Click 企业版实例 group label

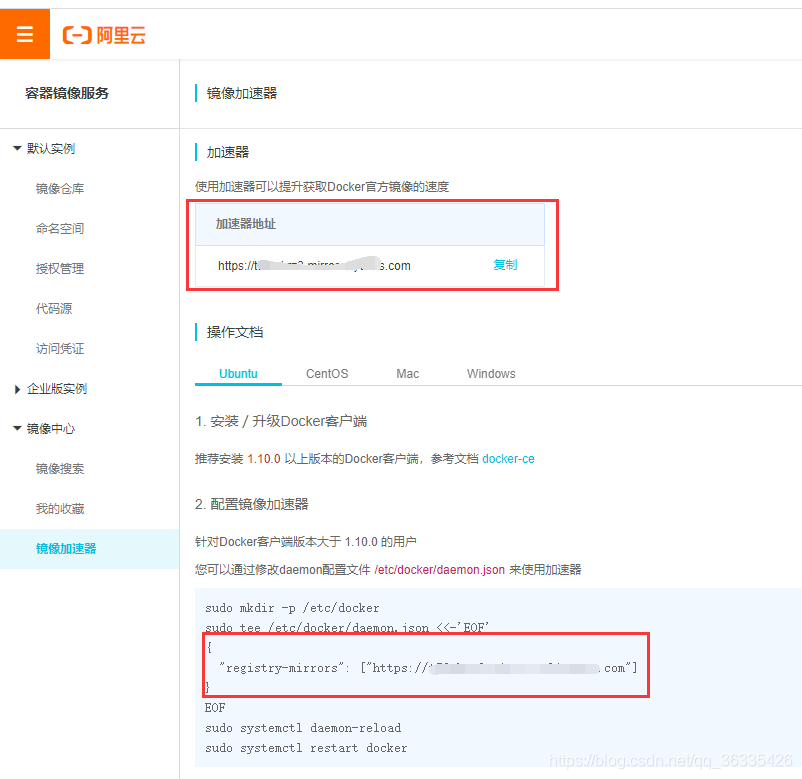tap(57, 389)
